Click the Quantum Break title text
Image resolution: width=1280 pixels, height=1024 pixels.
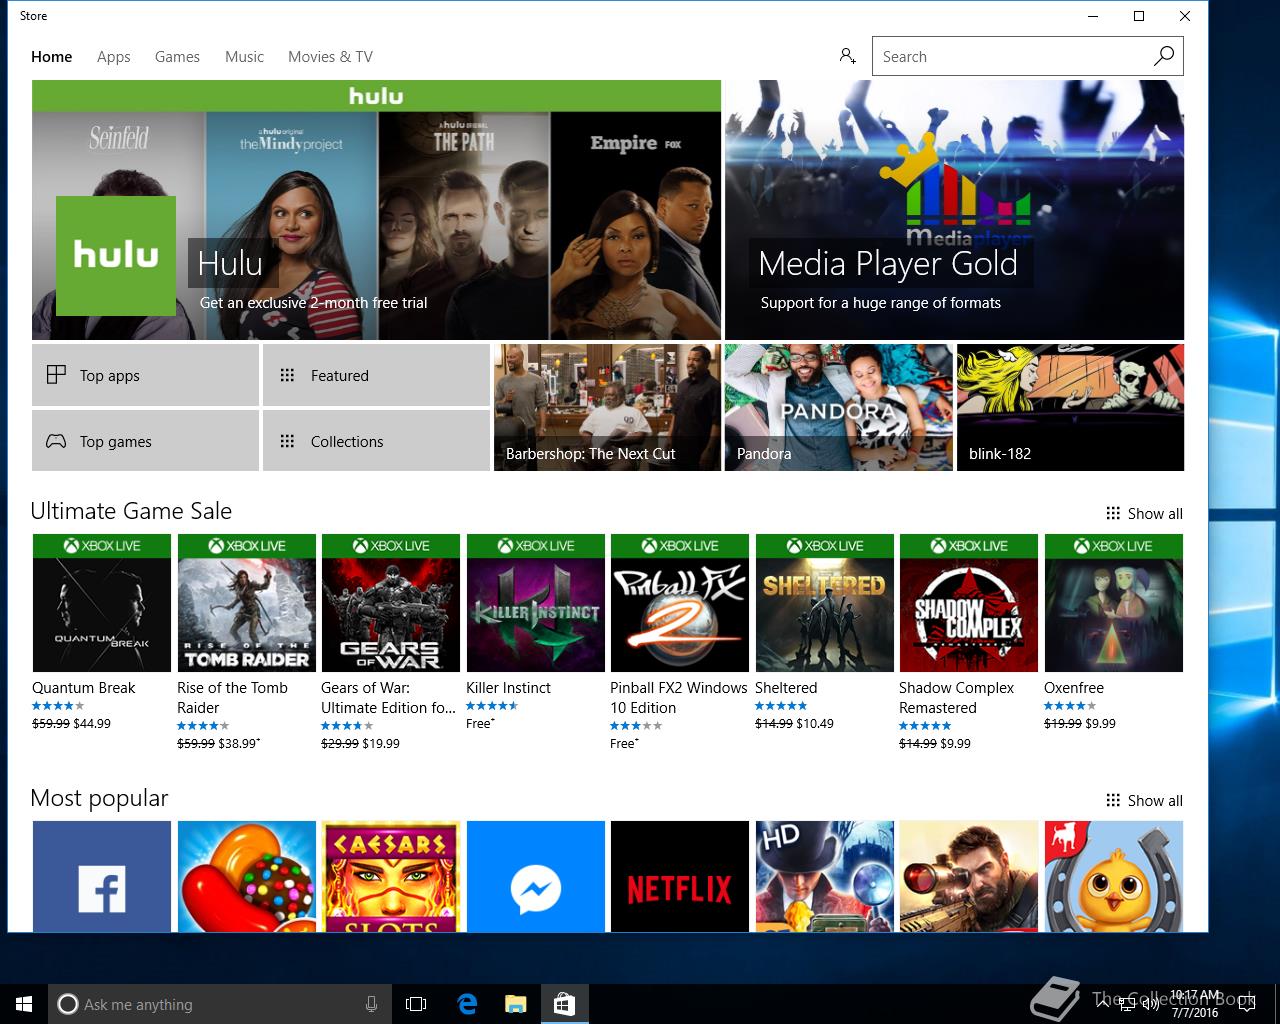click(x=83, y=688)
